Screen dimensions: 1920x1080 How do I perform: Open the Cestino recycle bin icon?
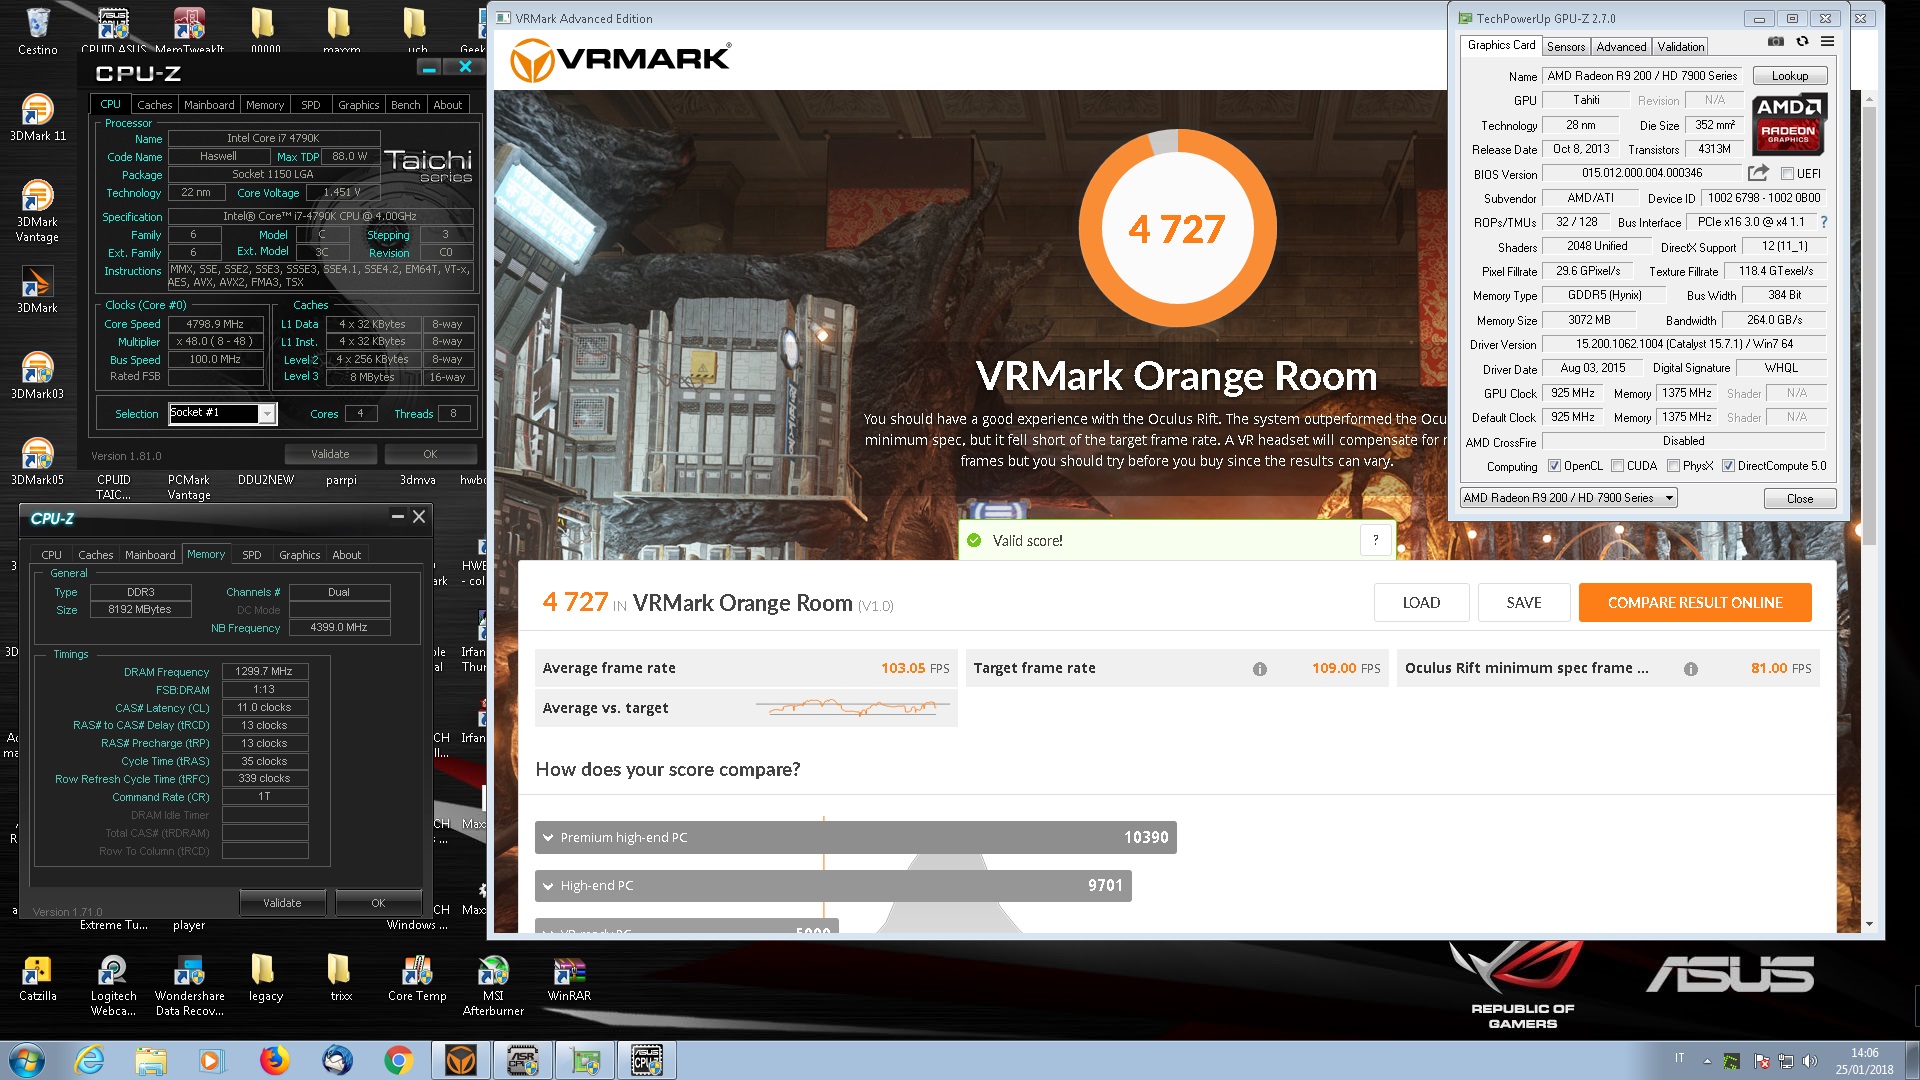[x=38, y=30]
